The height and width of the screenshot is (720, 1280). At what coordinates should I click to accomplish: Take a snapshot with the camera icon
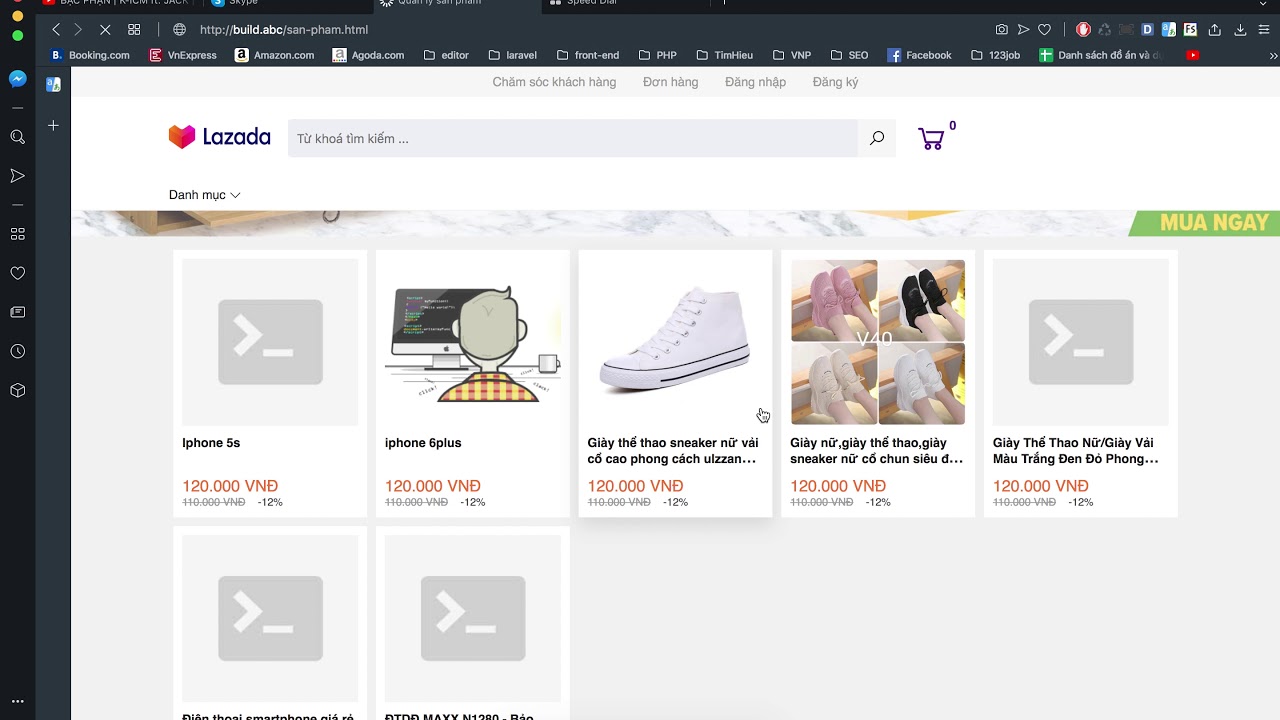[x=1002, y=30]
